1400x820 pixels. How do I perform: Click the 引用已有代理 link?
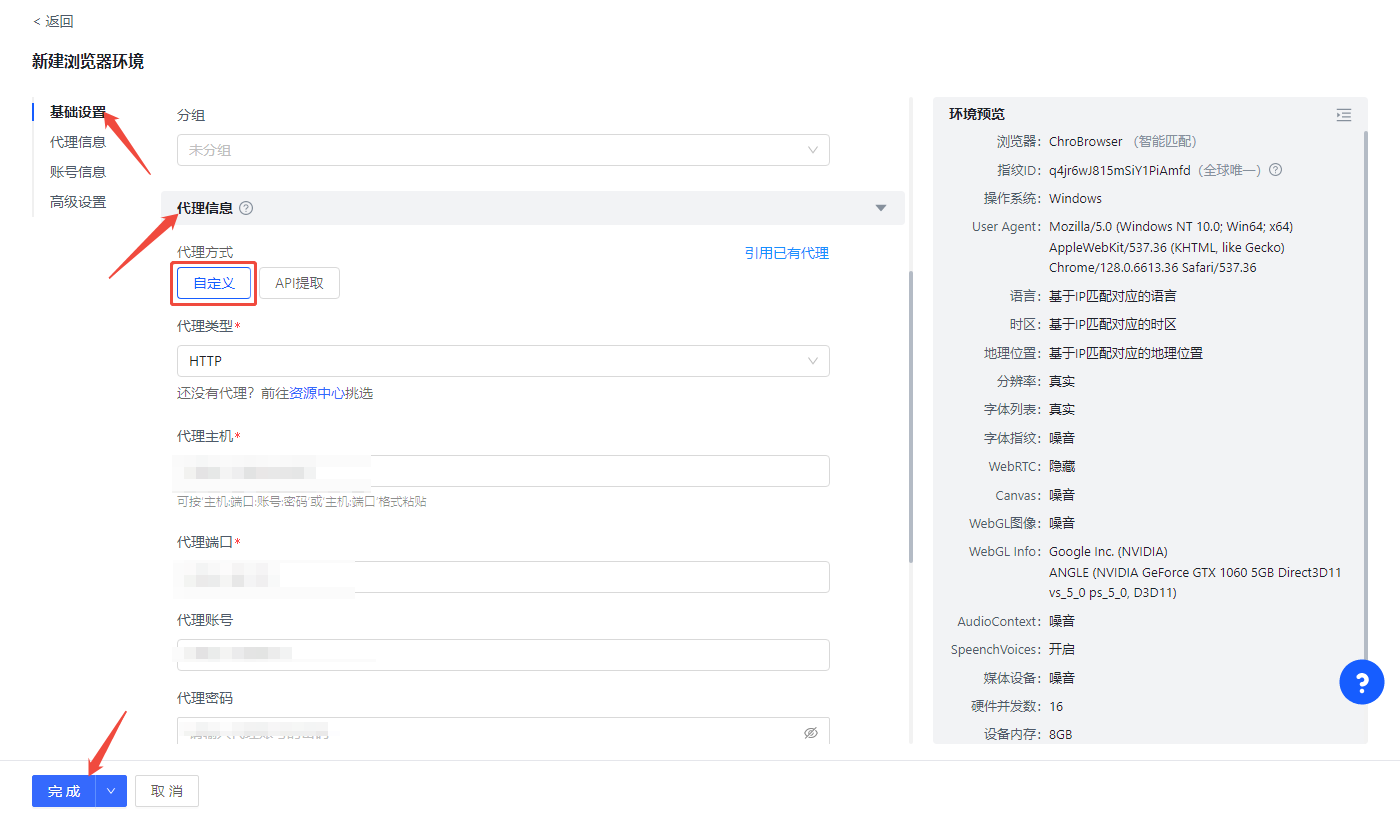(786, 253)
